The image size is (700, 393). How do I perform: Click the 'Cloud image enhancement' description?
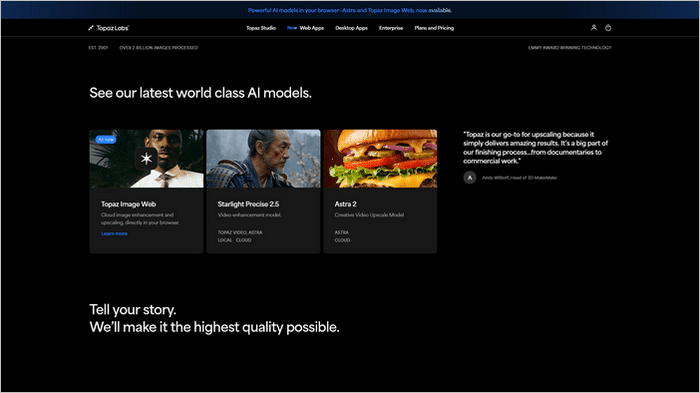click(140, 219)
